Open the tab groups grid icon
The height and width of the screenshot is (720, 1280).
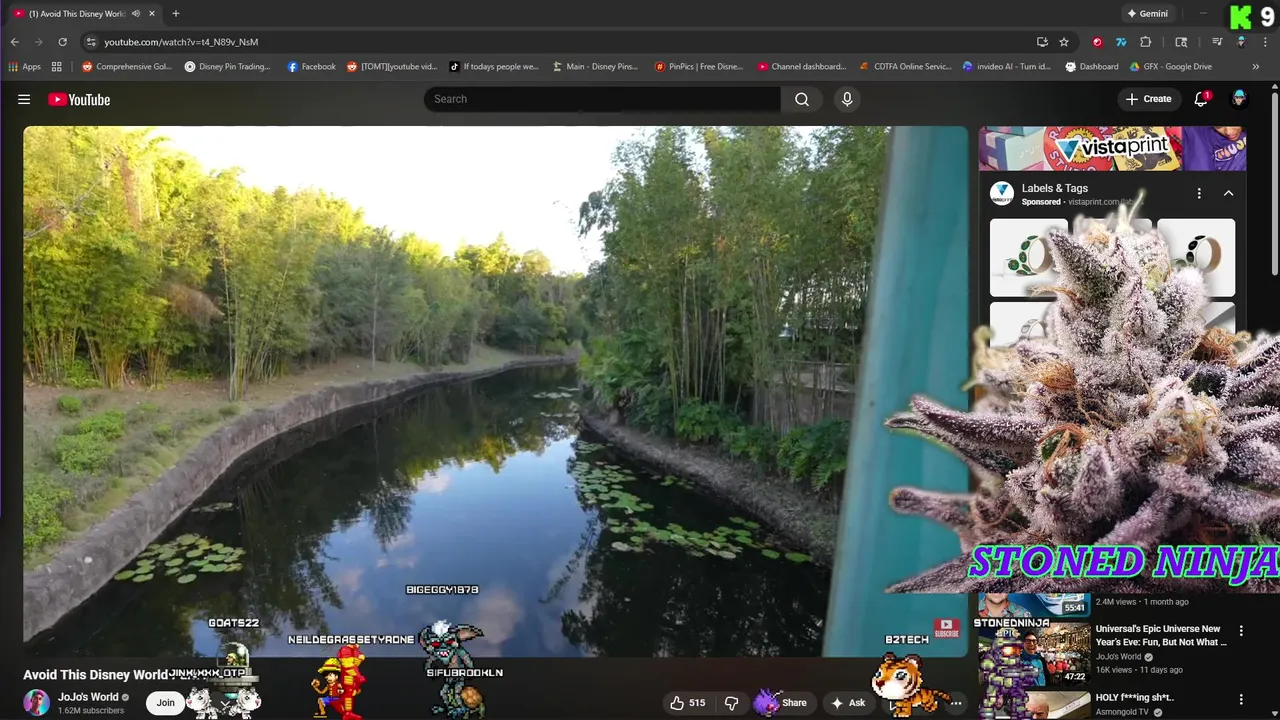tap(57, 67)
